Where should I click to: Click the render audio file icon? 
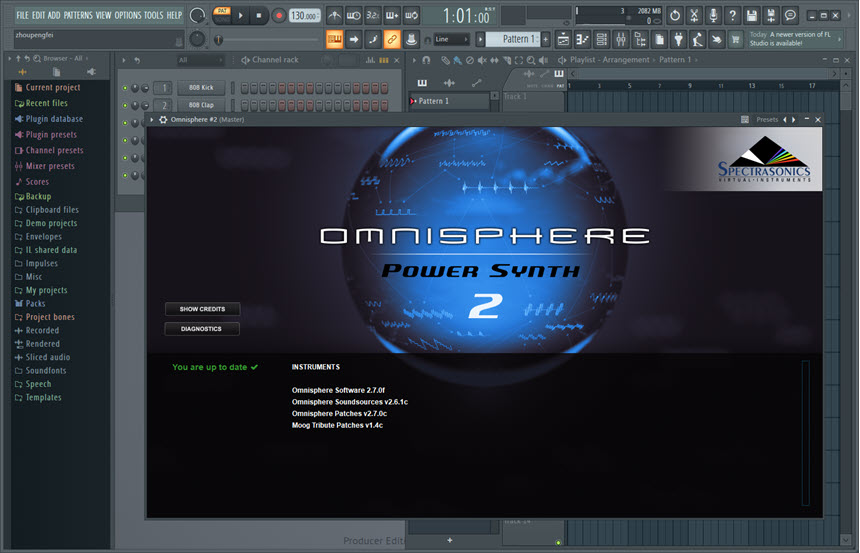771,15
